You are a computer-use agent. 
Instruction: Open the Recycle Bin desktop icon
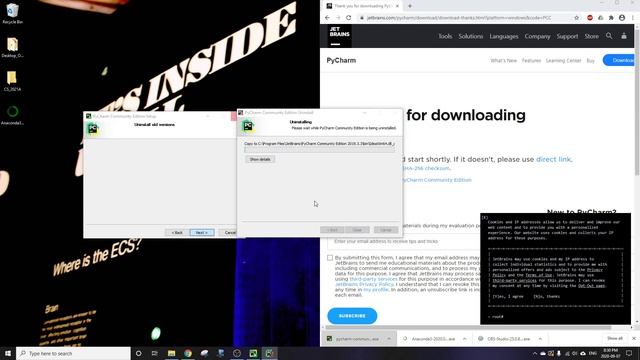[12, 13]
